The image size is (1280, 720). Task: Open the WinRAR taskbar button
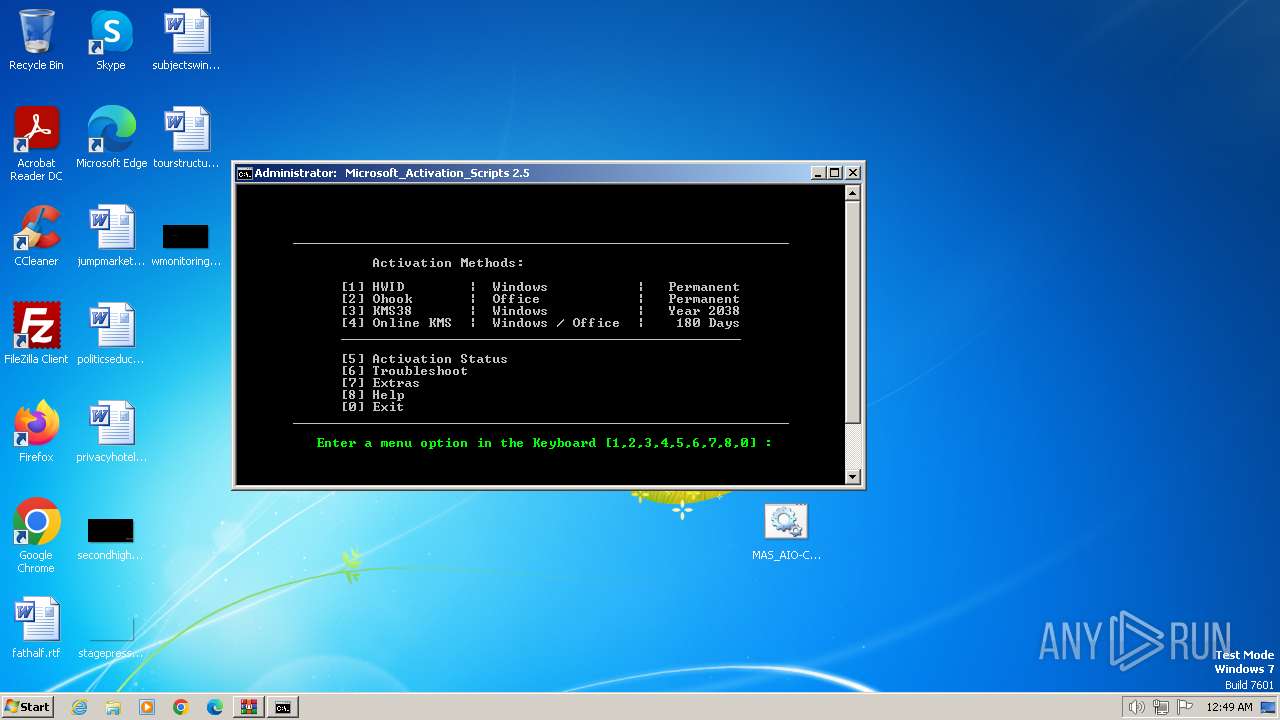[249, 707]
